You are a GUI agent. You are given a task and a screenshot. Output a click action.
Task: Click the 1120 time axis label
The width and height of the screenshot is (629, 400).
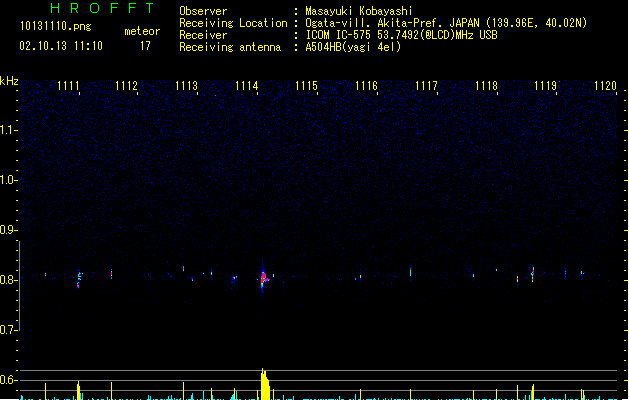coord(605,86)
